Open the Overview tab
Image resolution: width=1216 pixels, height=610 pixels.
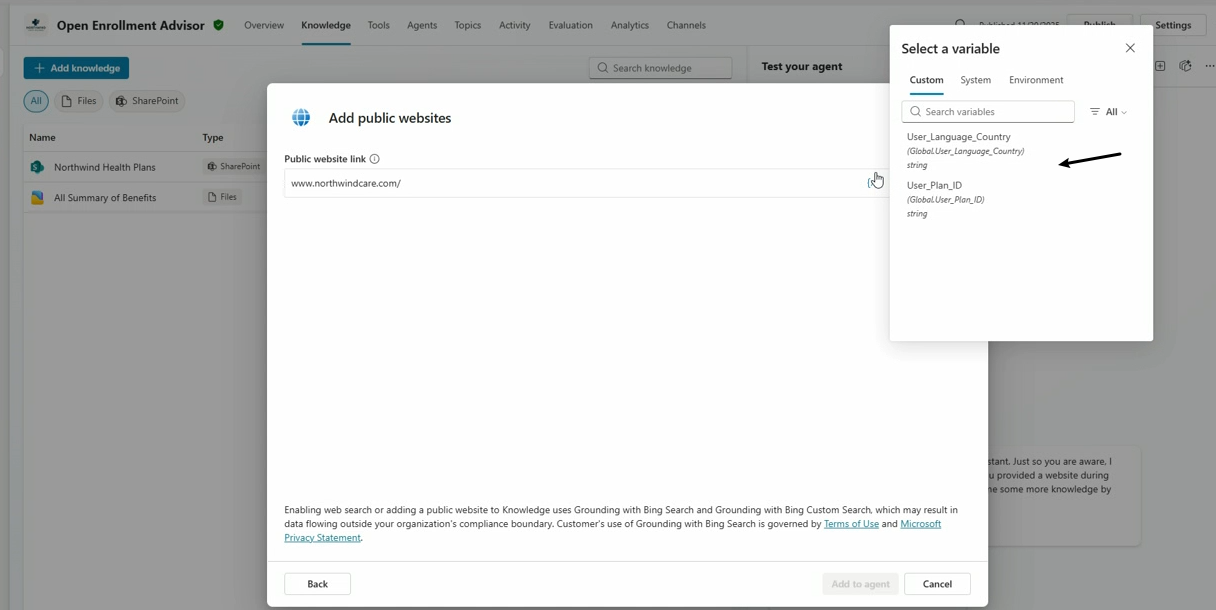click(264, 25)
